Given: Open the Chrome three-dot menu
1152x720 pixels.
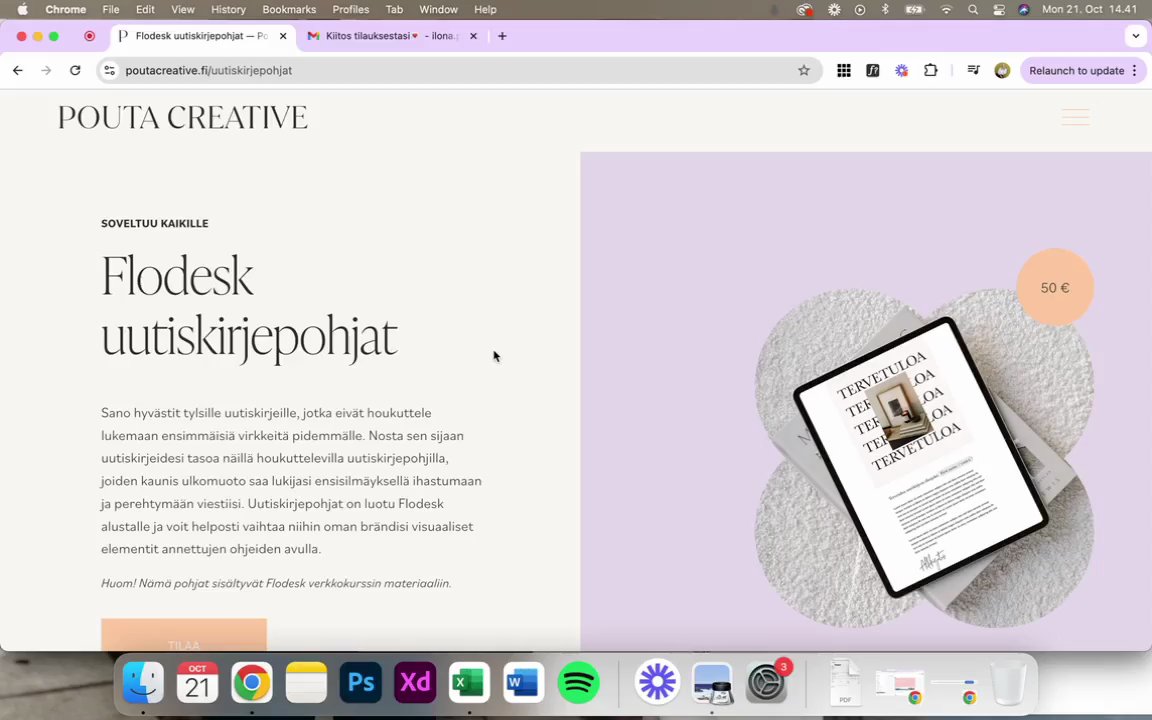Looking at the screenshot, I should pyautogui.click(x=1135, y=71).
